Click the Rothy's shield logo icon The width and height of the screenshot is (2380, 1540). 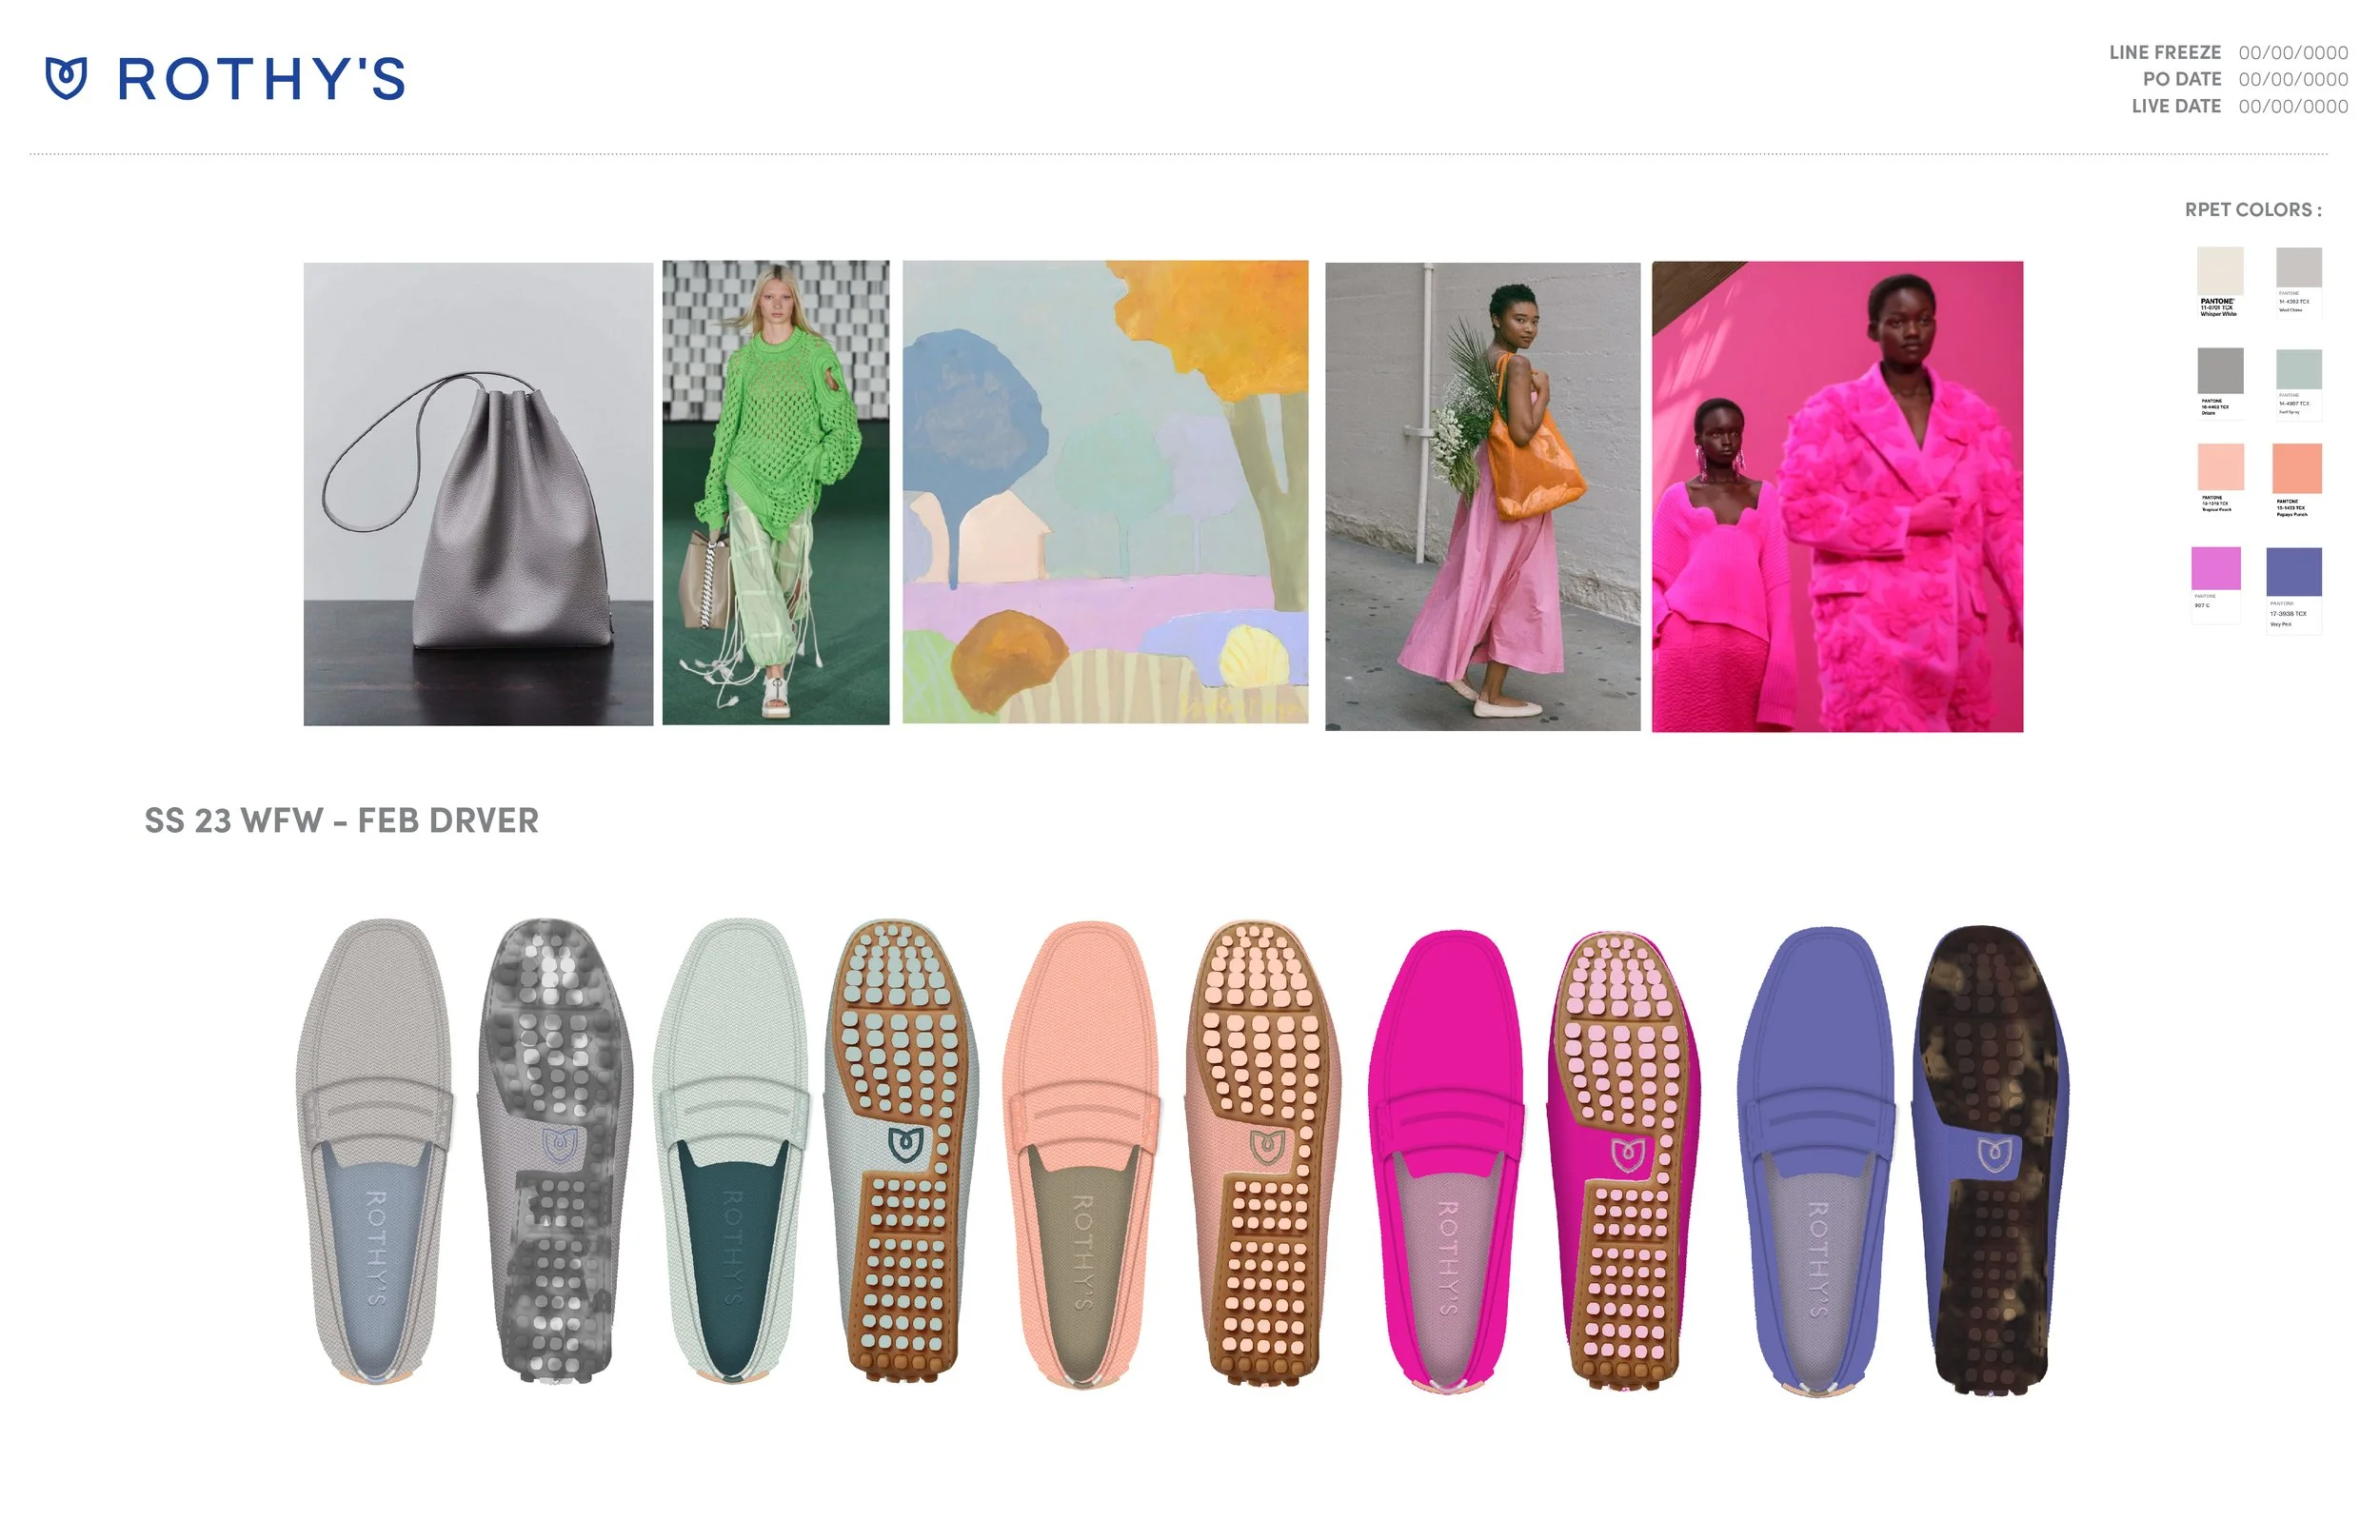[x=66, y=78]
